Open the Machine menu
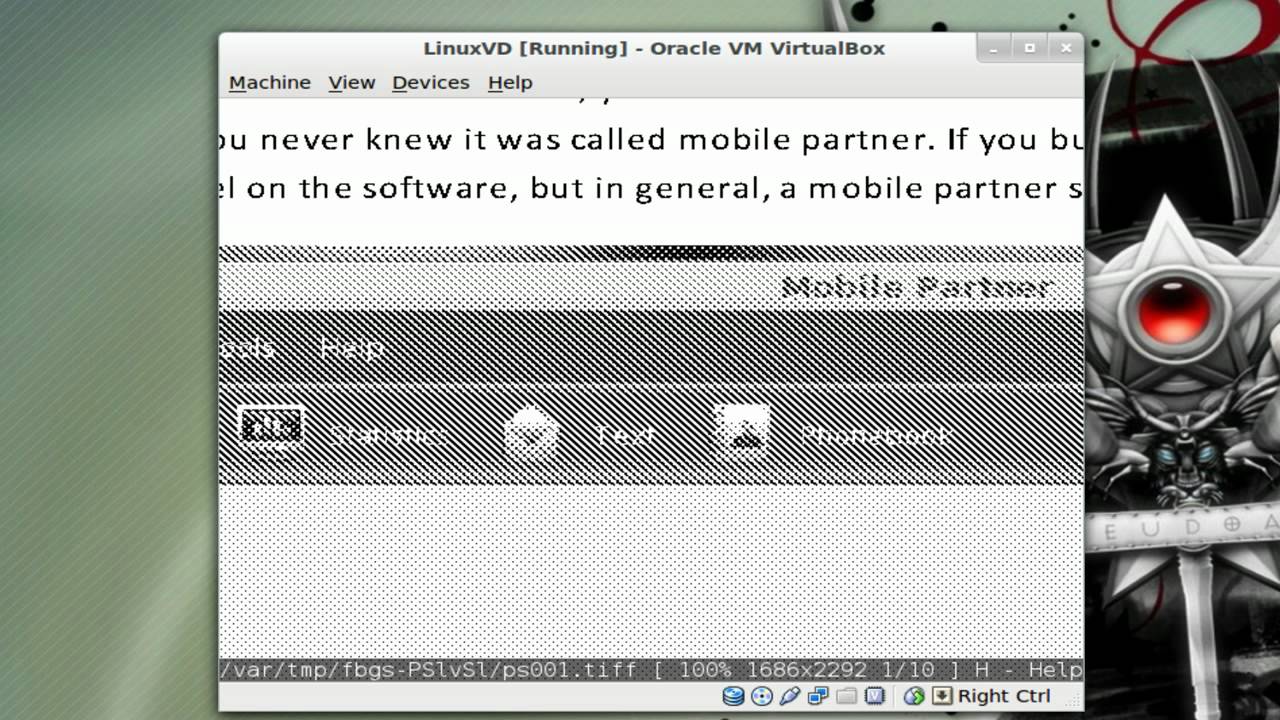The image size is (1280, 720). [x=270, y=82]
